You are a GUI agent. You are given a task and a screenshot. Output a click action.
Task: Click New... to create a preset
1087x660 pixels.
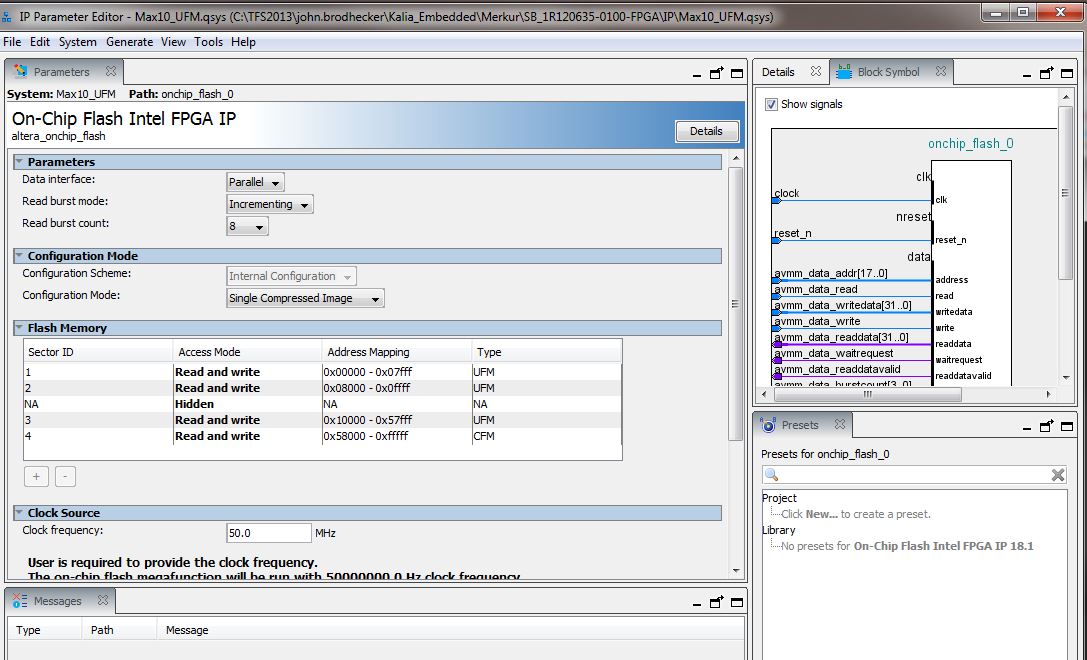[x=821, y=514]
